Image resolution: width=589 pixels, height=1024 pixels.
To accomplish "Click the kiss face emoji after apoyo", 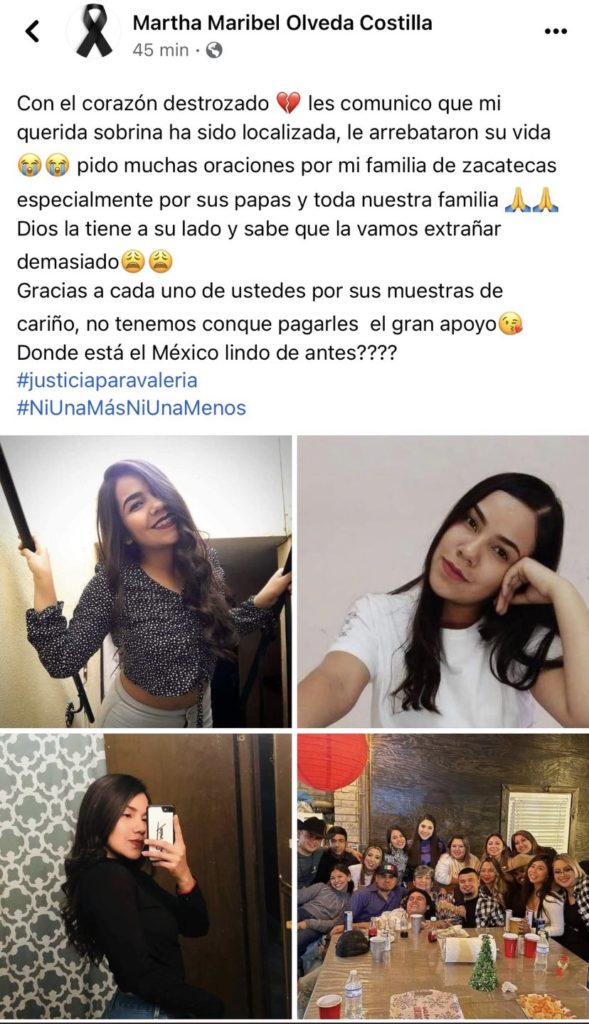I will [x=511, y=324].
